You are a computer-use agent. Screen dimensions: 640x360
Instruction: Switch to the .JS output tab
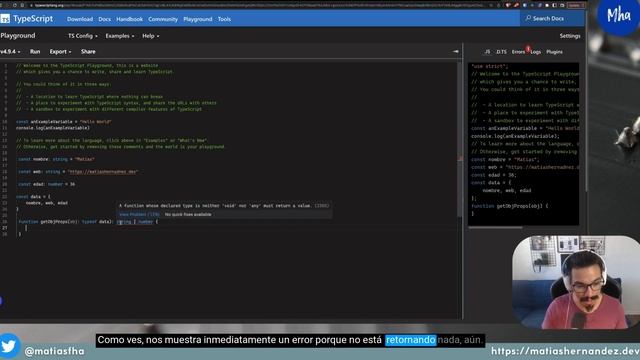point(487,52)
